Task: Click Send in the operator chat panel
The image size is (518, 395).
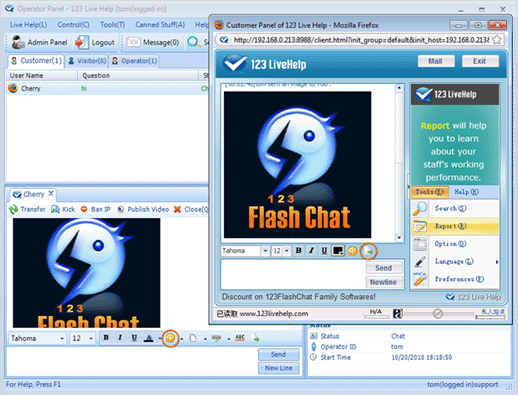Action: coord(279,354)
